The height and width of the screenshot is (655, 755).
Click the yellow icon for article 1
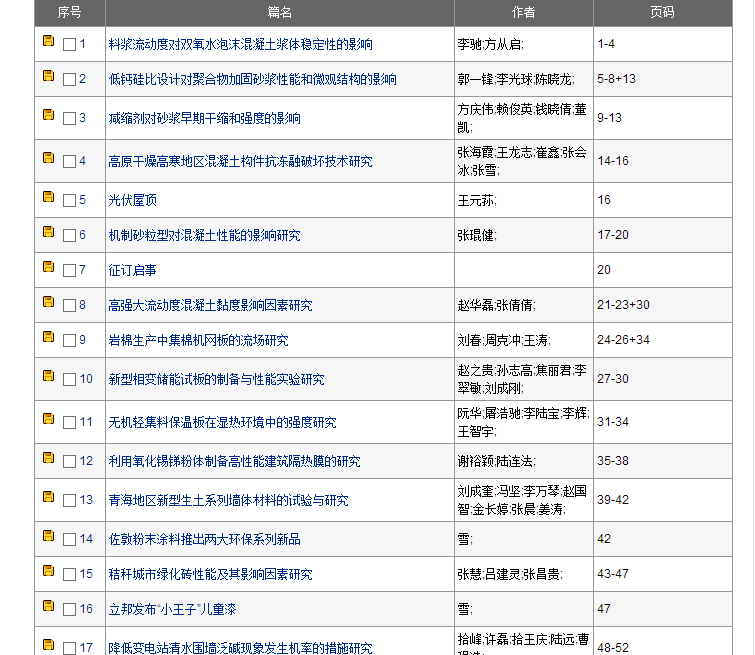pyautogui.click(x=48, y=42)
